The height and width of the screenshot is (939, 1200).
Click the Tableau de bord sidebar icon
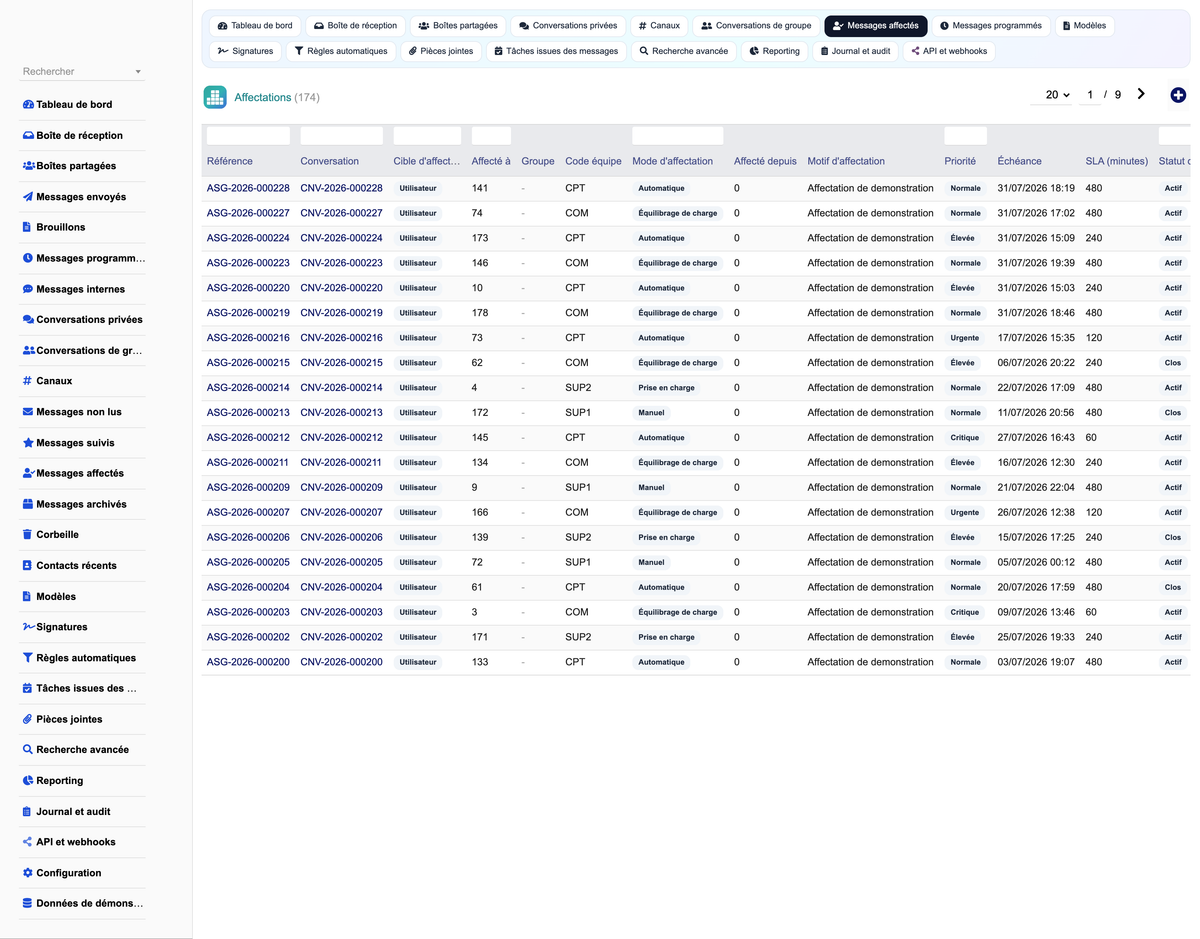28,105
